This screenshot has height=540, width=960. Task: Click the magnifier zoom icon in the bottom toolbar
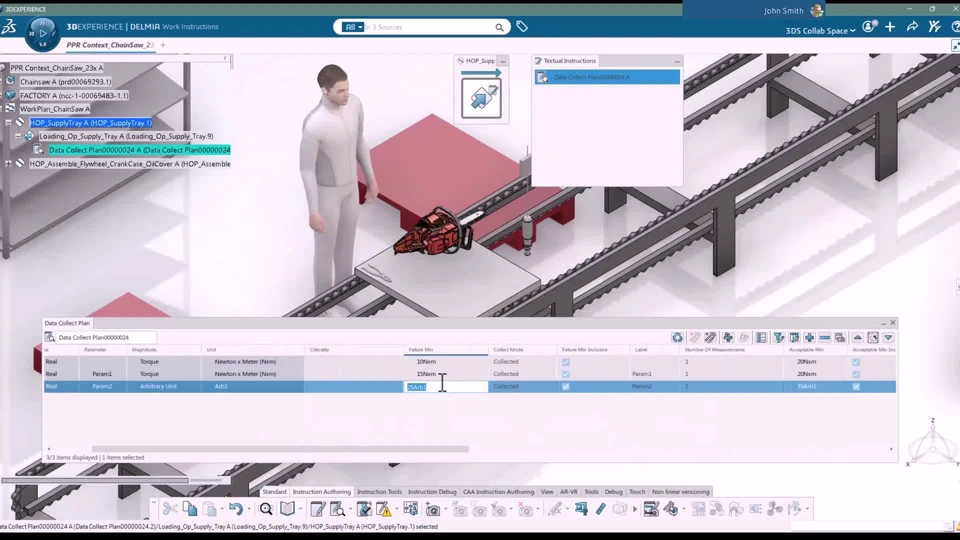[x=266, y=509]
